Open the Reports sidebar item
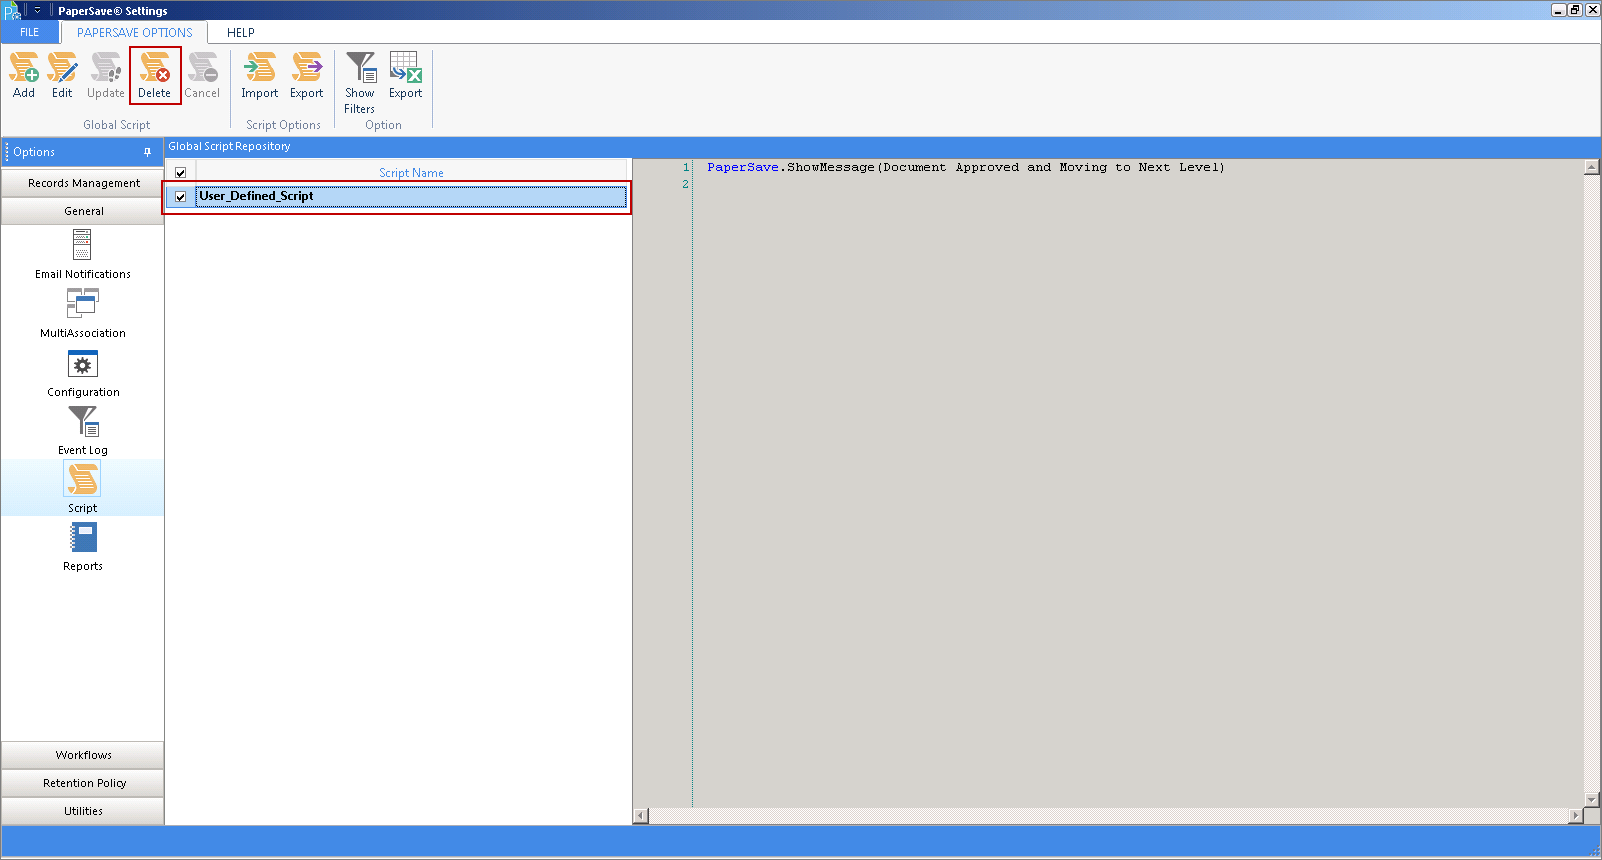 [83, 548]
